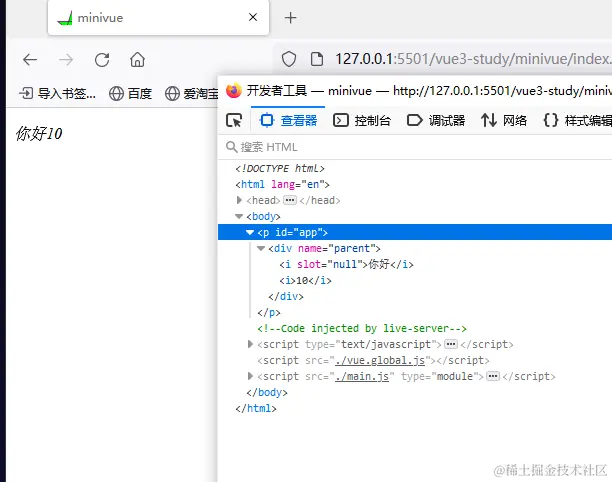The image size is (612, 482).
Task: Click ellipsis badge in text/javascript script
Action: [x=451, y=344]
